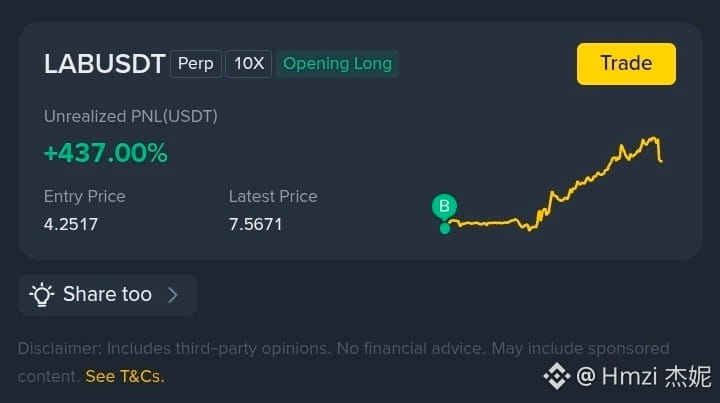Click the green B buy marker
This screenshot has height=403, width=720.
point(444,206)
